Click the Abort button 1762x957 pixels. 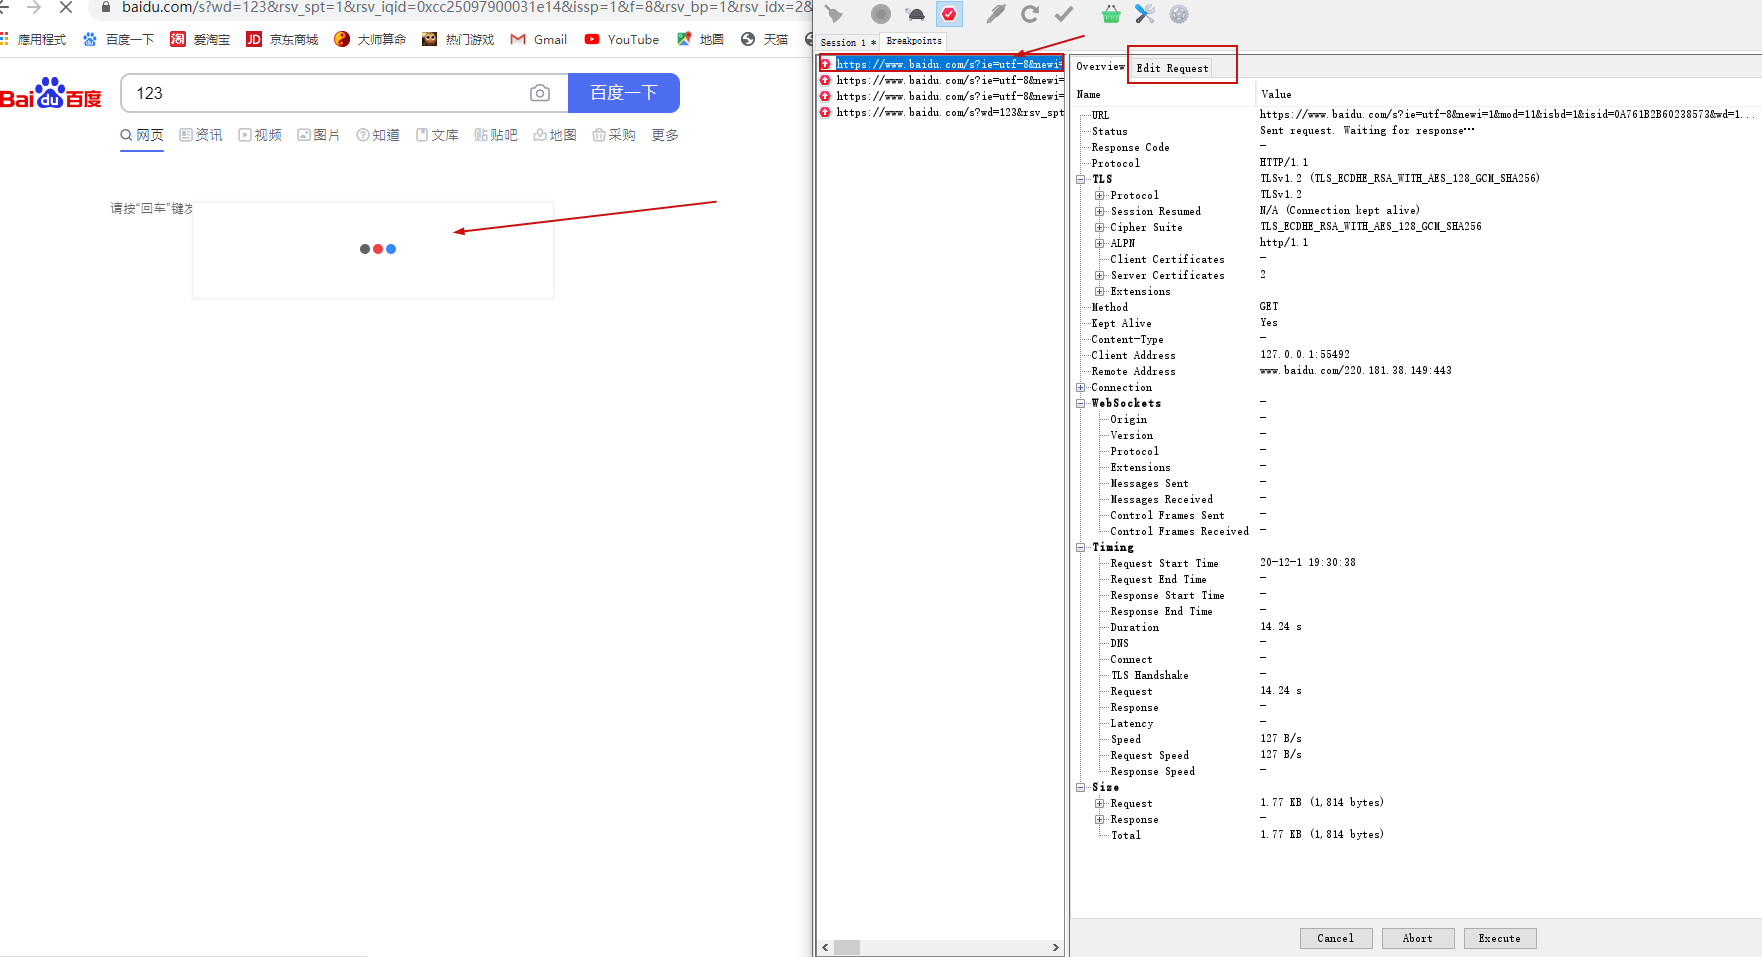pyautogui.click(x=1417, y=938)
